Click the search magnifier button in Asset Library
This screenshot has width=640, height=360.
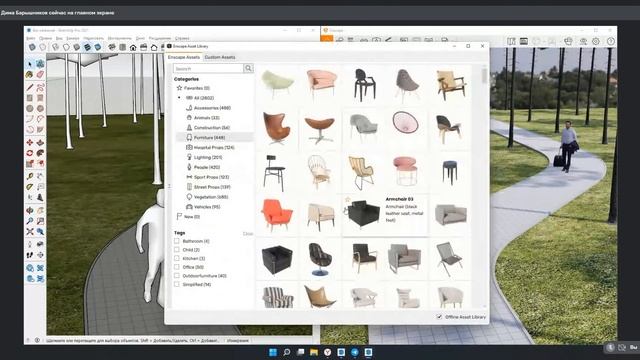pos(248,68)
